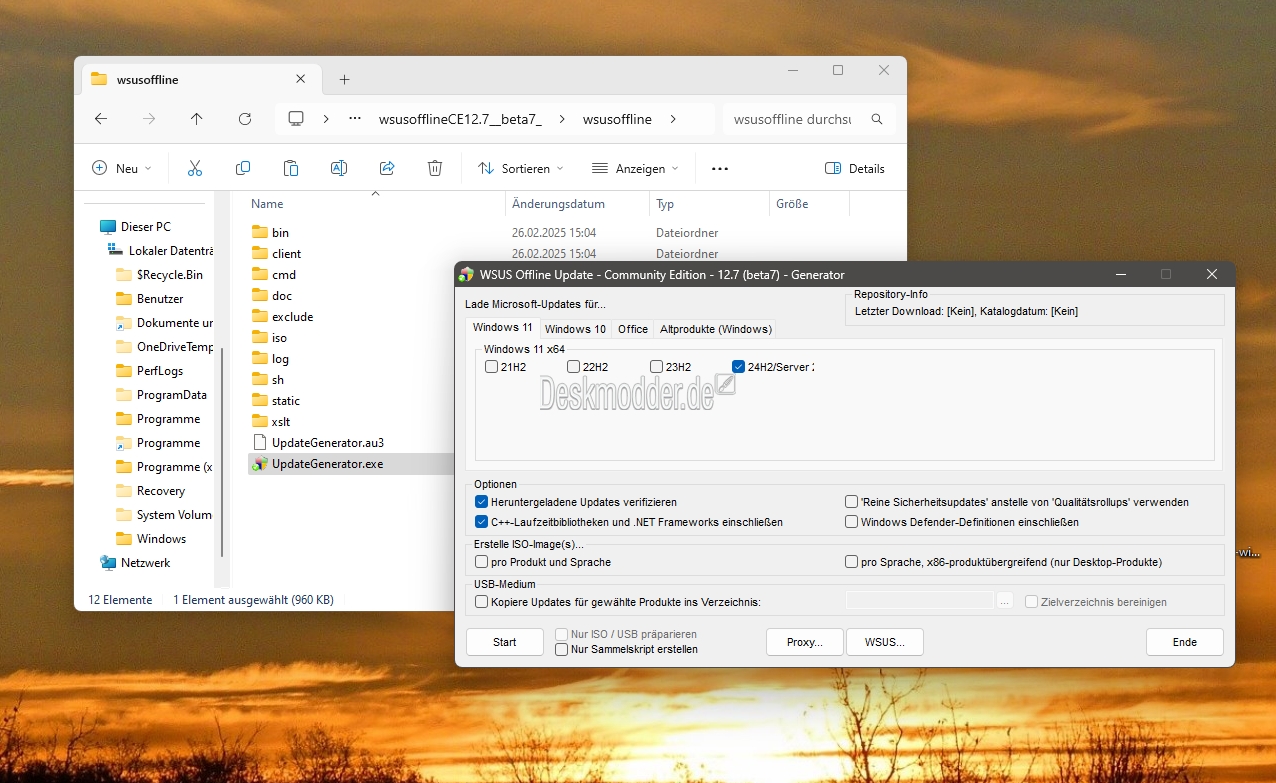Open the Anzeigen dropdown

tap(635, 169)
